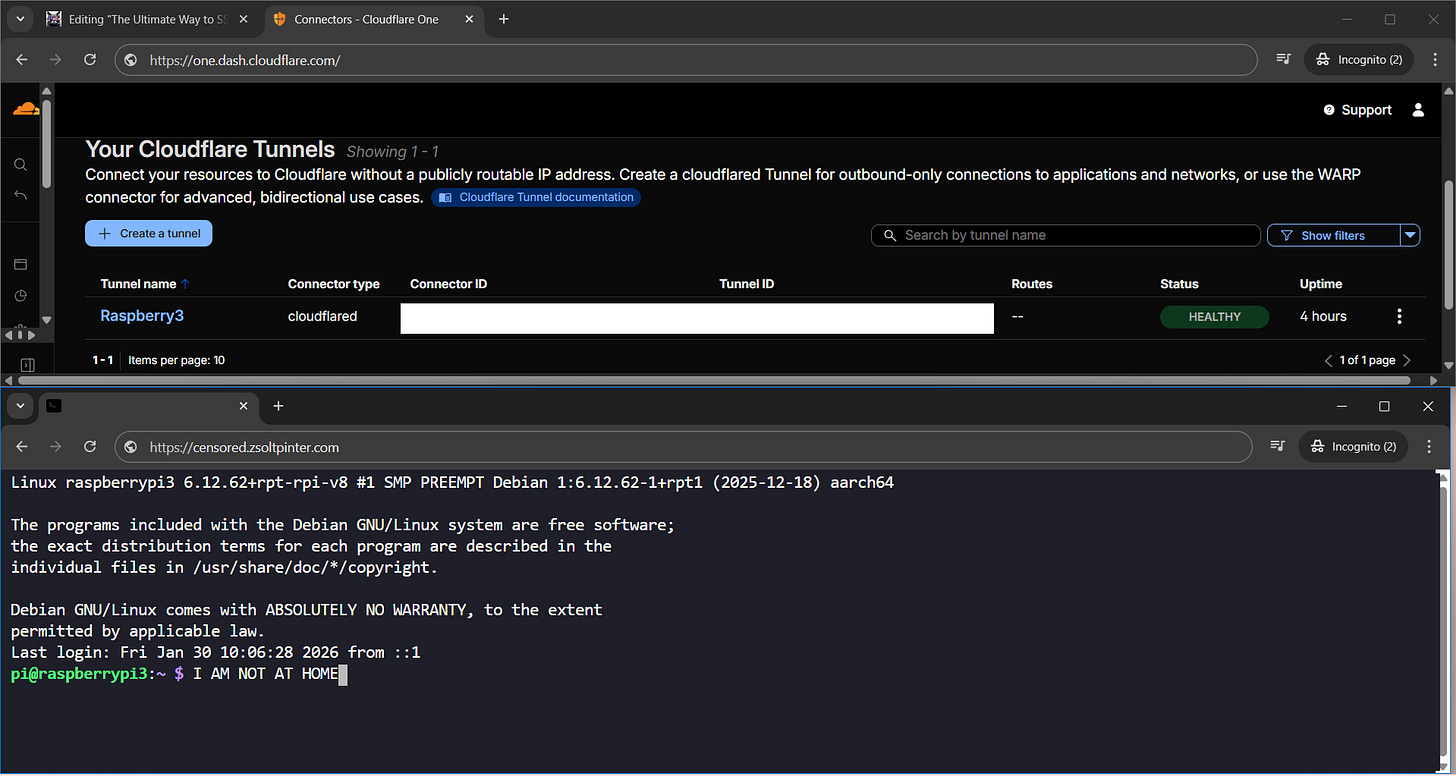Viewport: 1456px width, 776px height.
Task: Click the Show filters button
Action: (x=1333, y=235)
